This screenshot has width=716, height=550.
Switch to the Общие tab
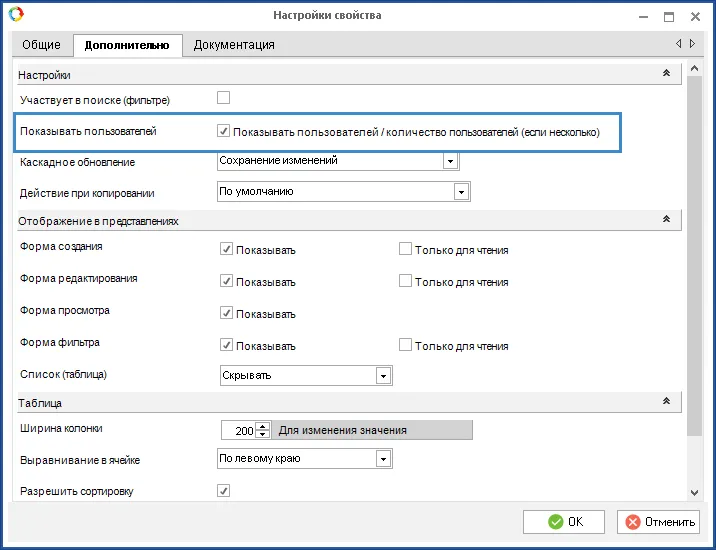(41, 45)
